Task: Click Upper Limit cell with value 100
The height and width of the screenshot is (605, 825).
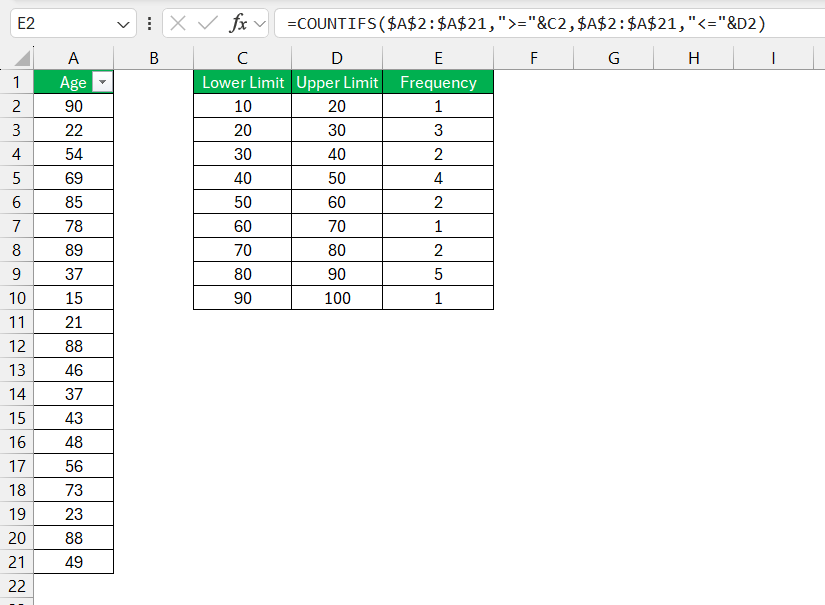Action: click(337, 298)
